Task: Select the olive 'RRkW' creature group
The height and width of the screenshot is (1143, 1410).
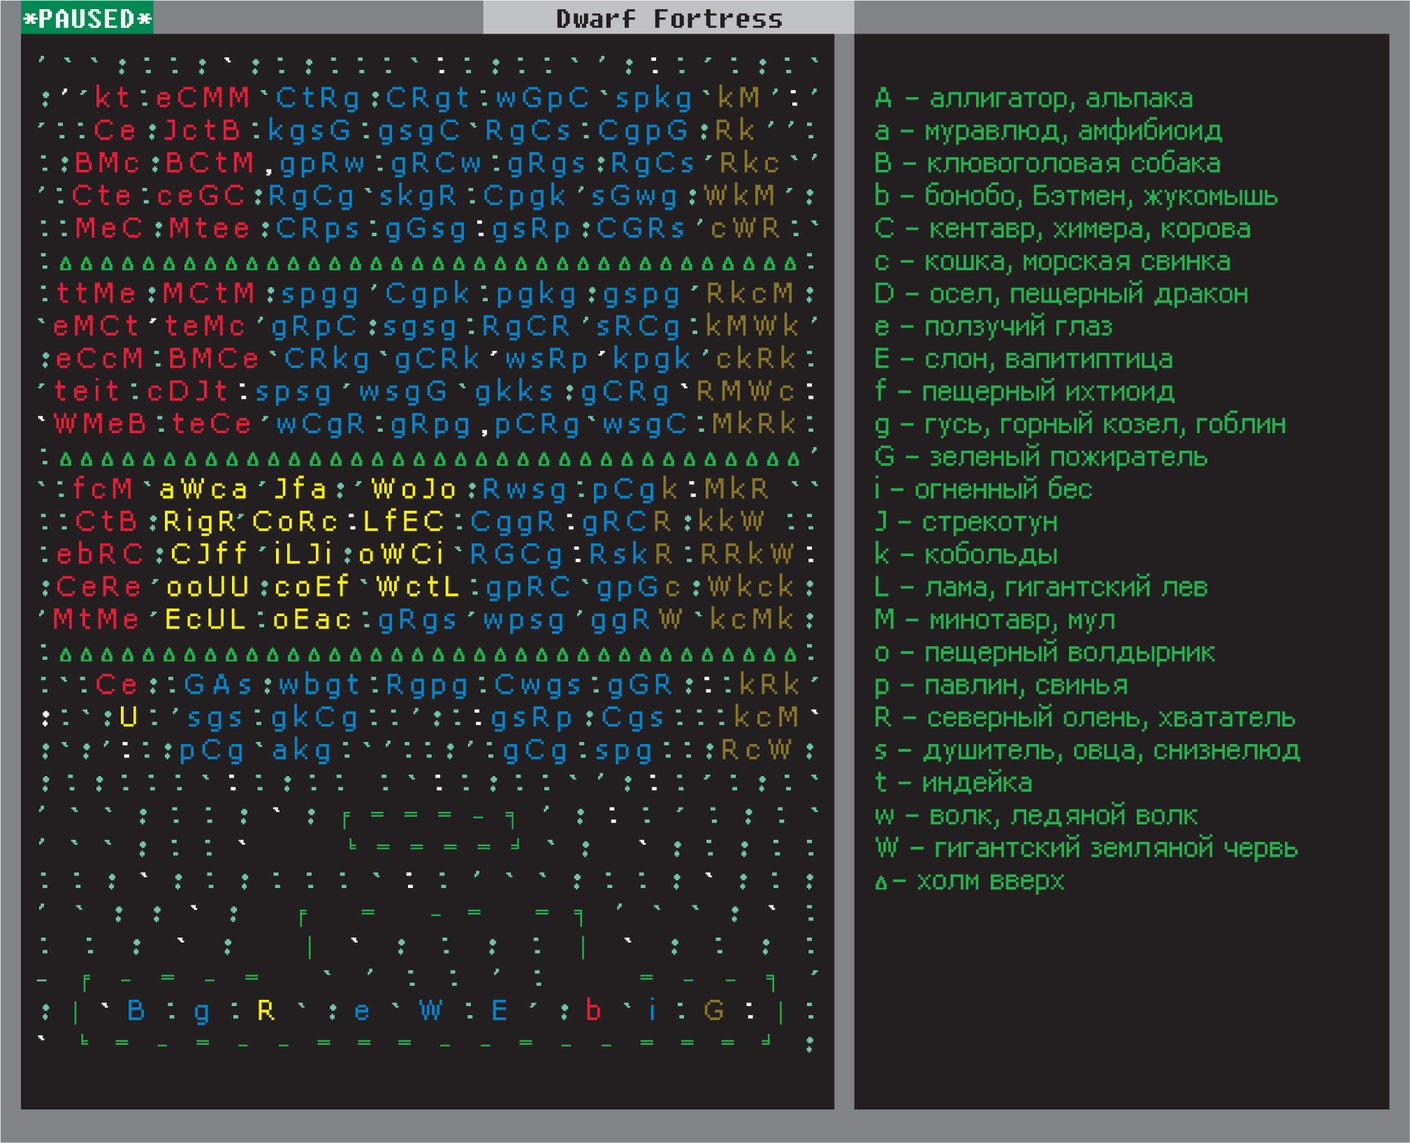Action: tap(747, 554)
